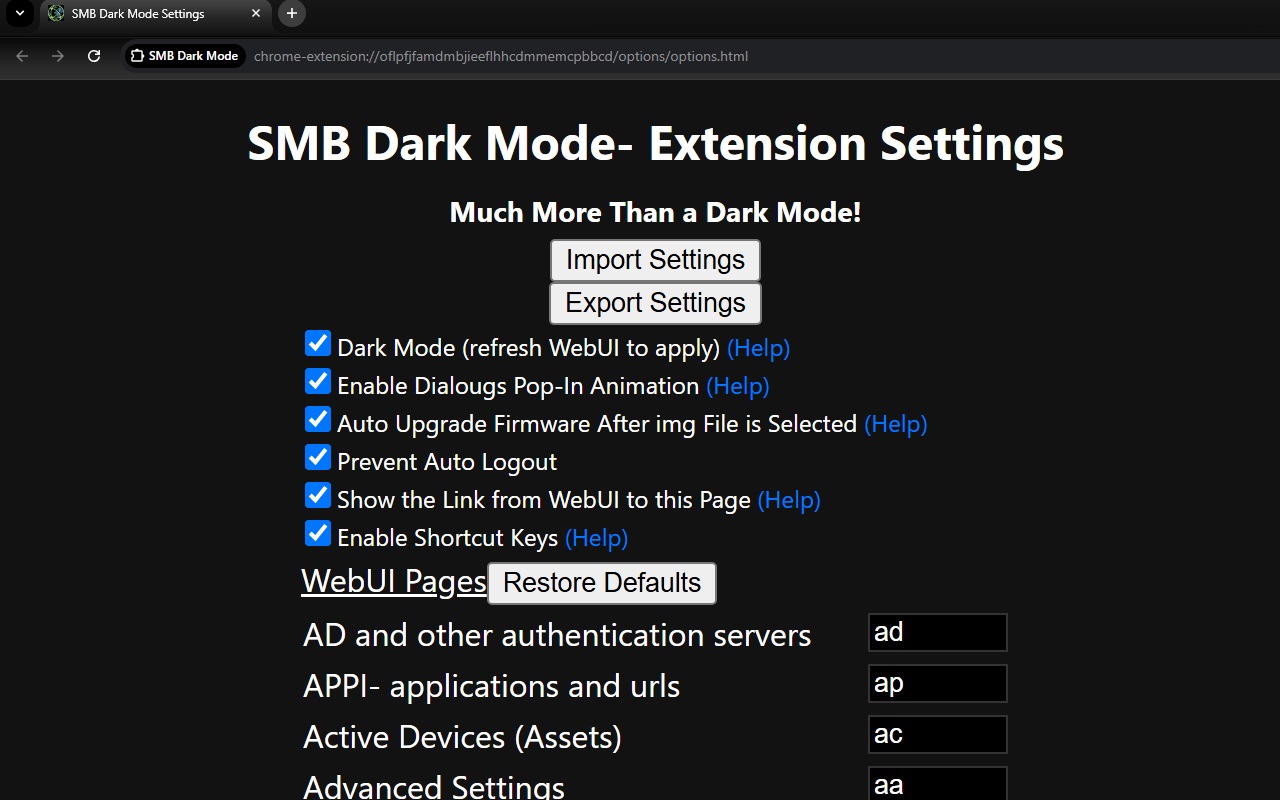
Task: Open Help link for Auto Upgrade Firmware
Action: pos(895,424)
